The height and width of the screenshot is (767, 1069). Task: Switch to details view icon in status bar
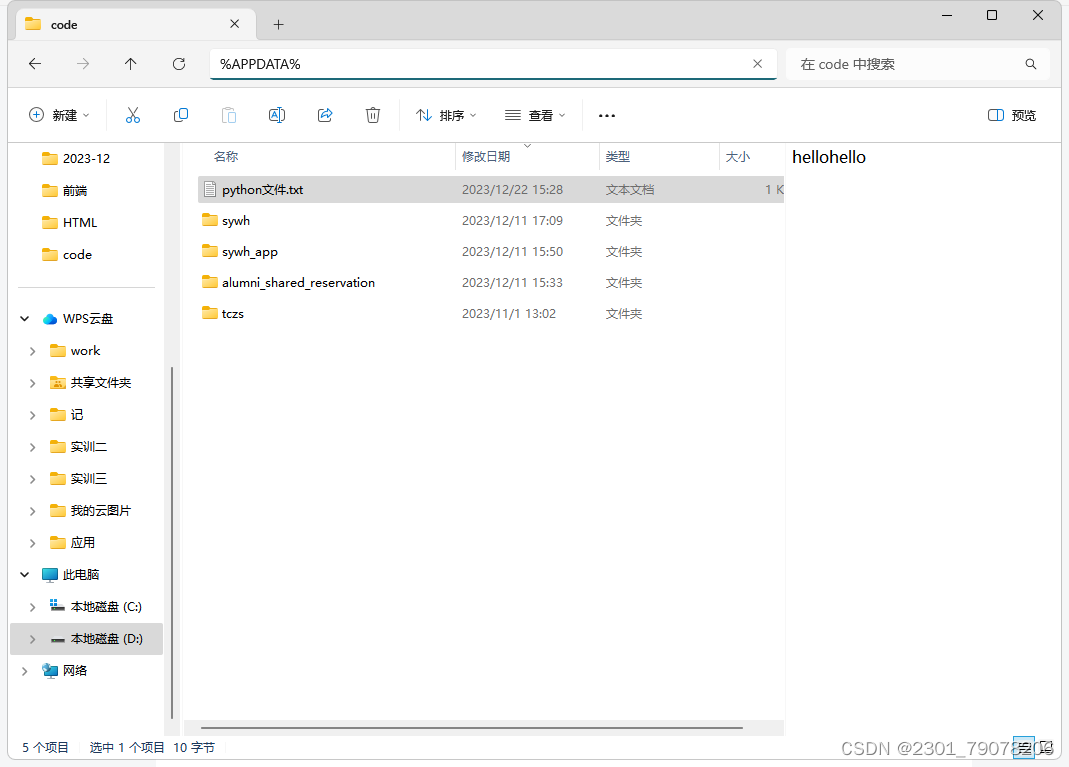pyautogui.click(x=1023, y=747)
